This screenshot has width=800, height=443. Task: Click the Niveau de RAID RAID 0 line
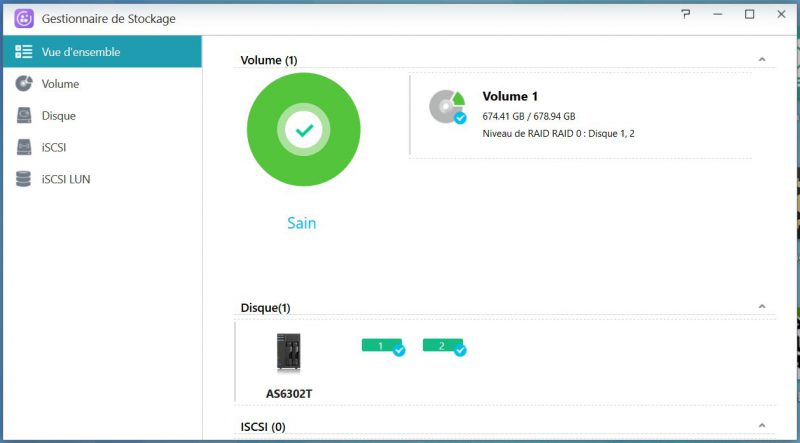(x=559, y=134)
